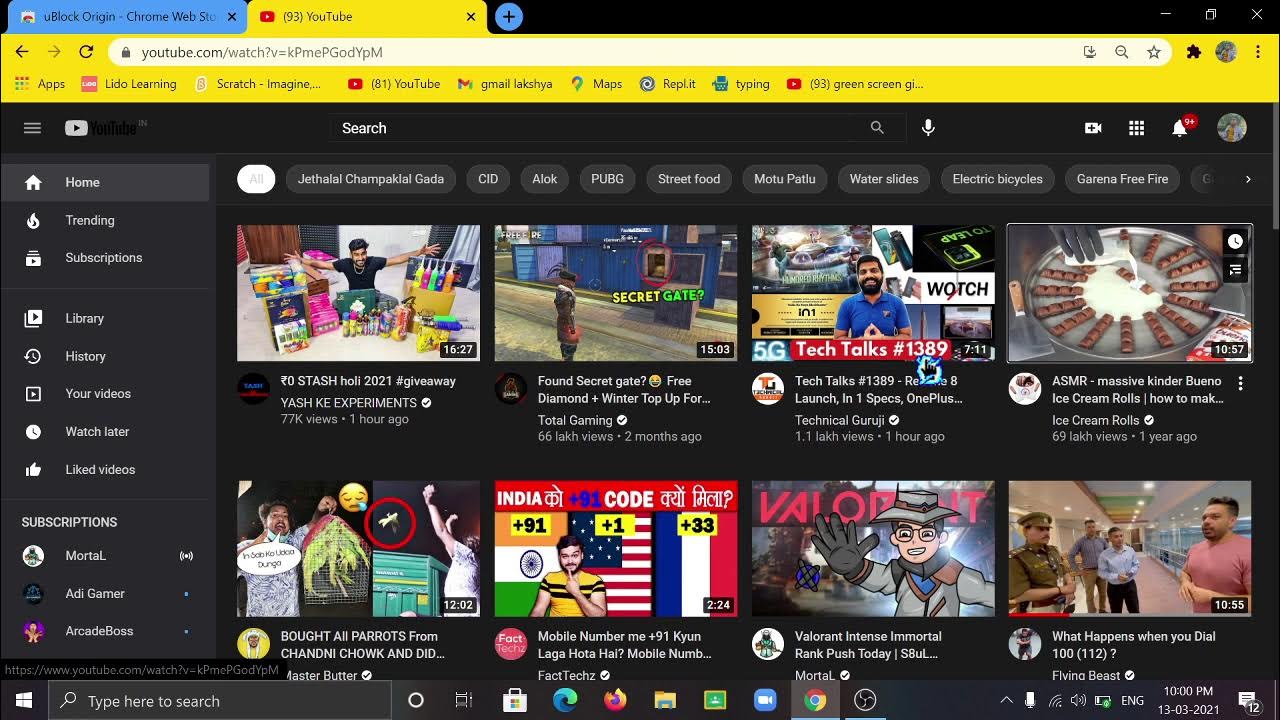The width and height of the screenshot is (1280, 720).
Task: Start voice search with microphone icon
Action: tap(928, 128)
